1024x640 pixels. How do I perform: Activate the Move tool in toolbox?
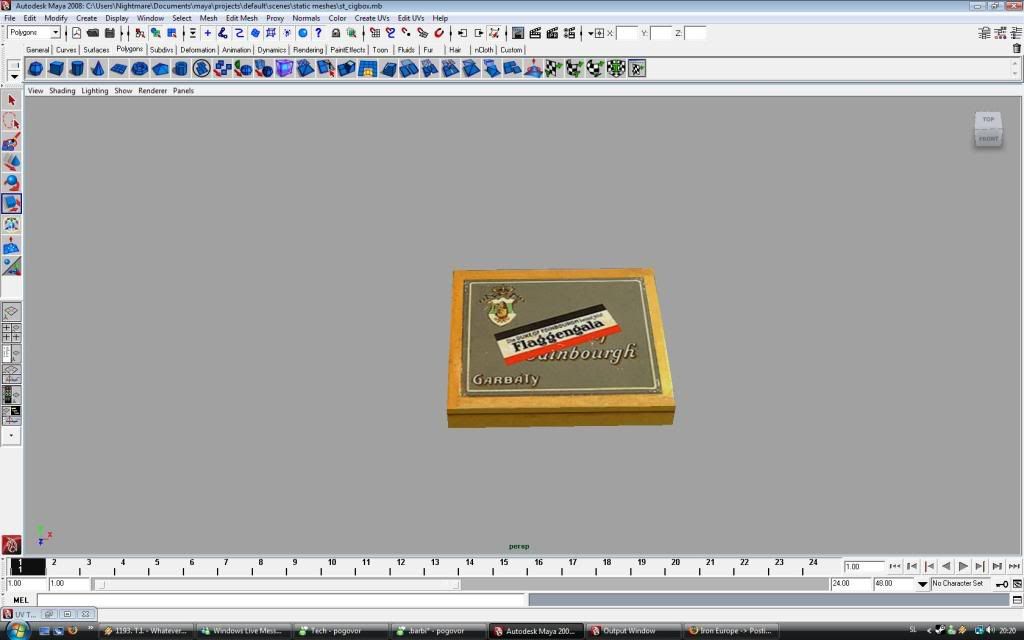(11, 162)
